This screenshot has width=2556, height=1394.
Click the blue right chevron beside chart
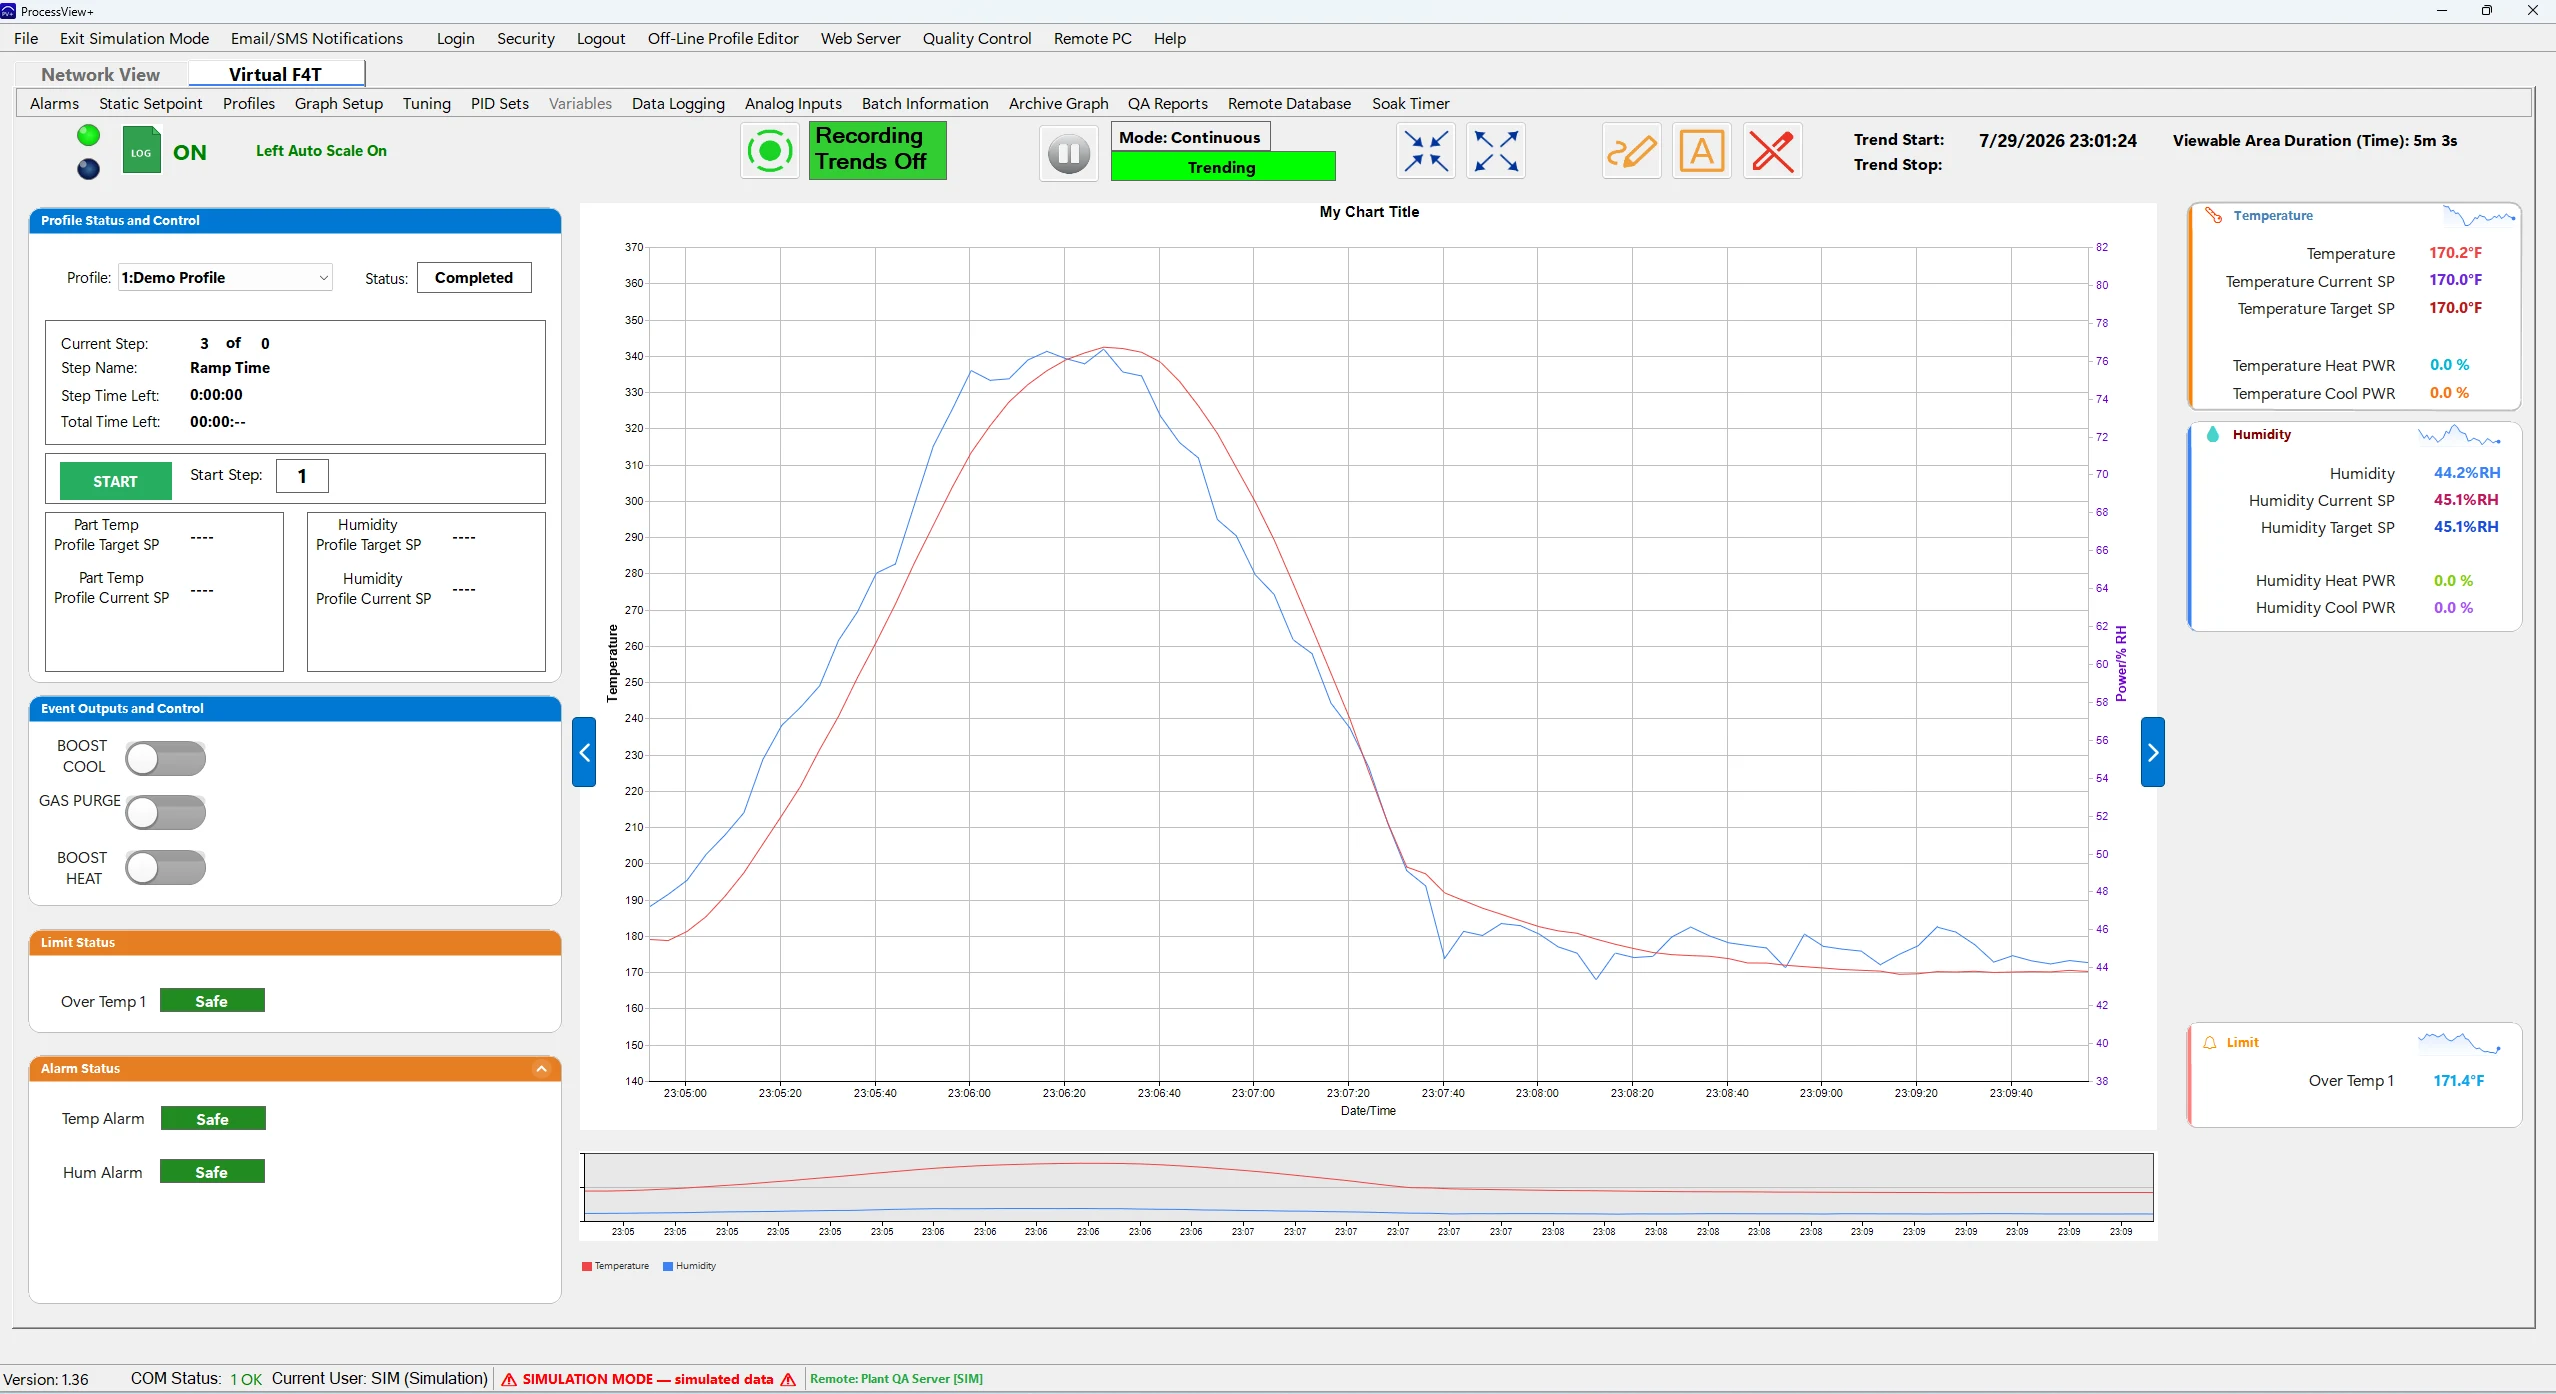2152,752
